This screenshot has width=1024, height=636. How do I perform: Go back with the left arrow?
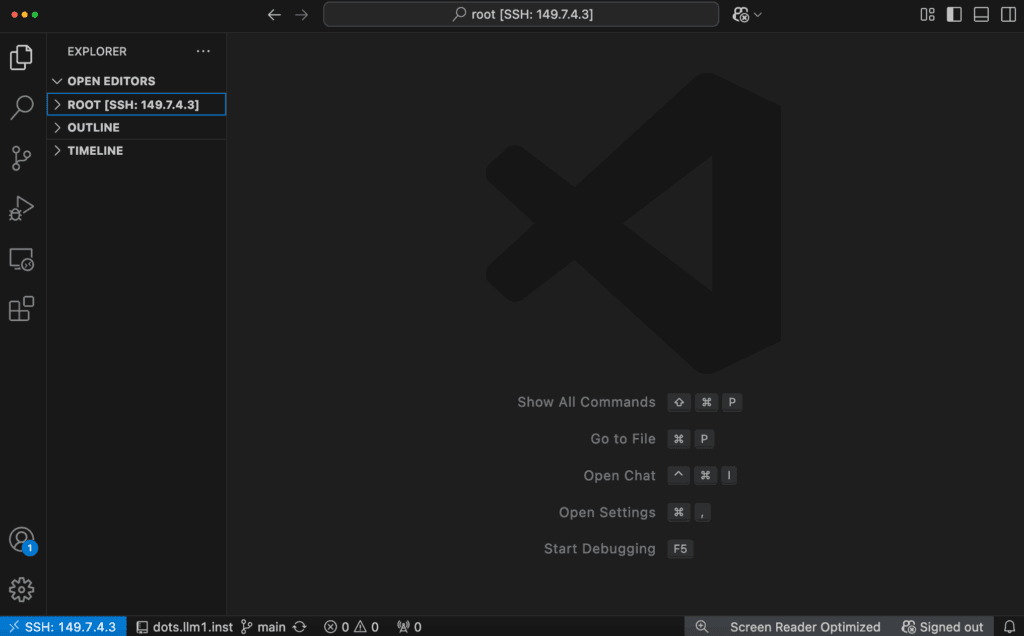pos(274,14)
